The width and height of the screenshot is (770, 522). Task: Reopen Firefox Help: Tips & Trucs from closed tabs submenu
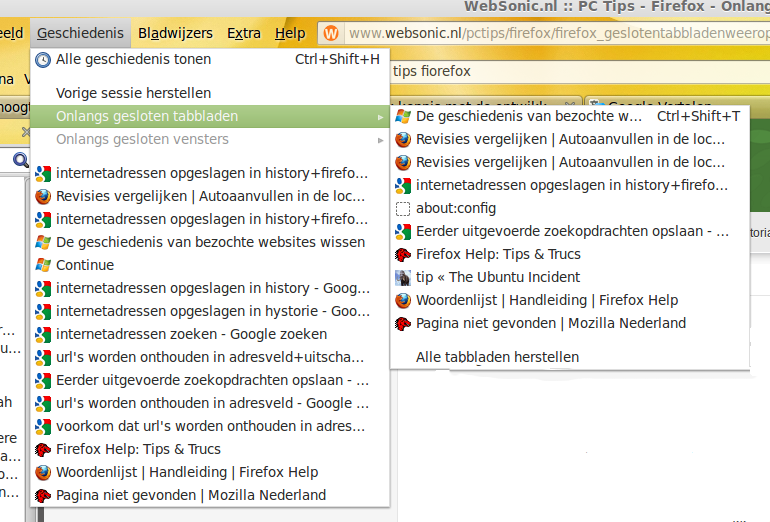570,254
